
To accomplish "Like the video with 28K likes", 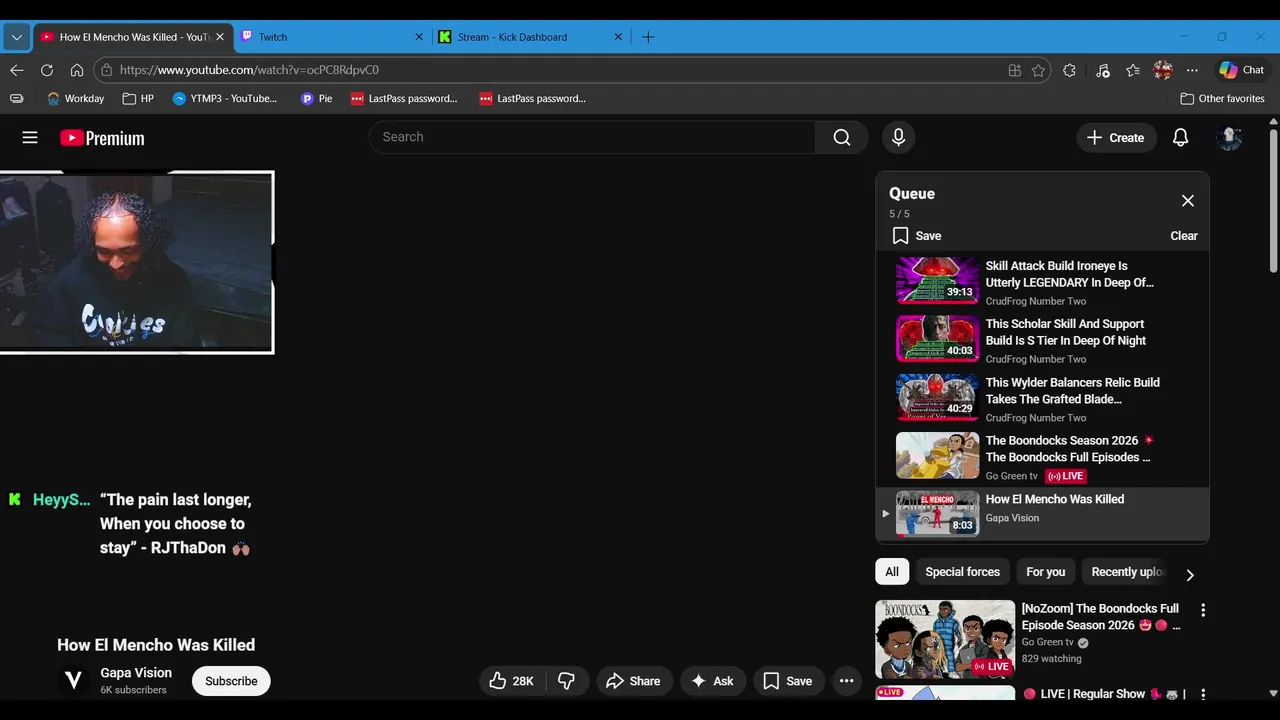I will pyautogui.click(x=512, y=681).
